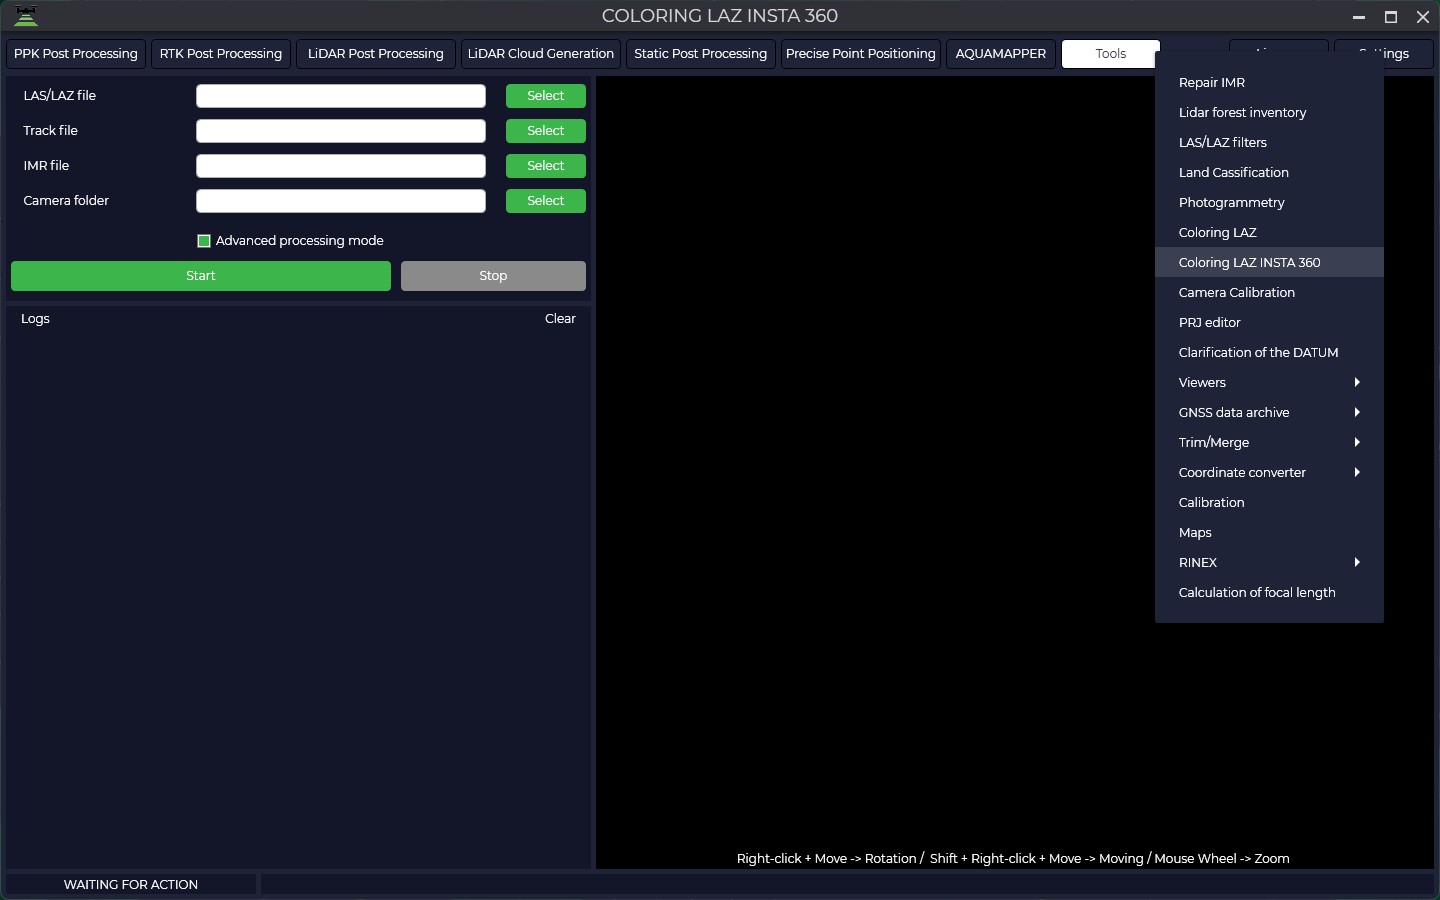
Task: Minimize the application window
Action: (1358, 17)
